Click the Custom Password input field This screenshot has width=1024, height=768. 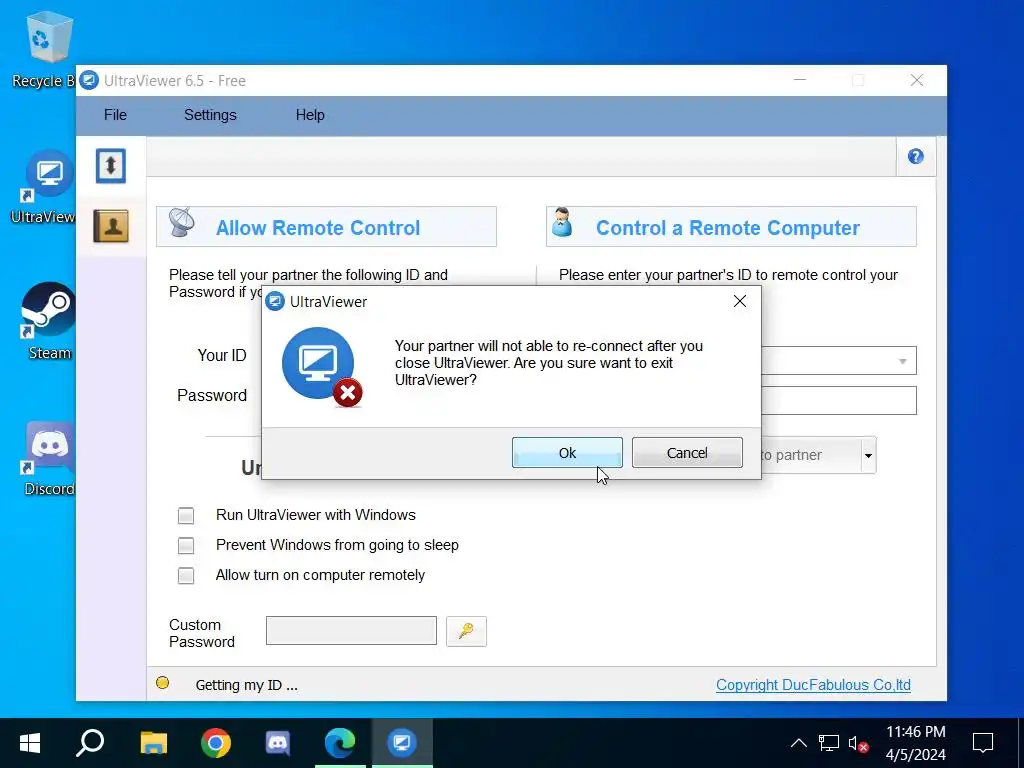click(x=351, y=631)
